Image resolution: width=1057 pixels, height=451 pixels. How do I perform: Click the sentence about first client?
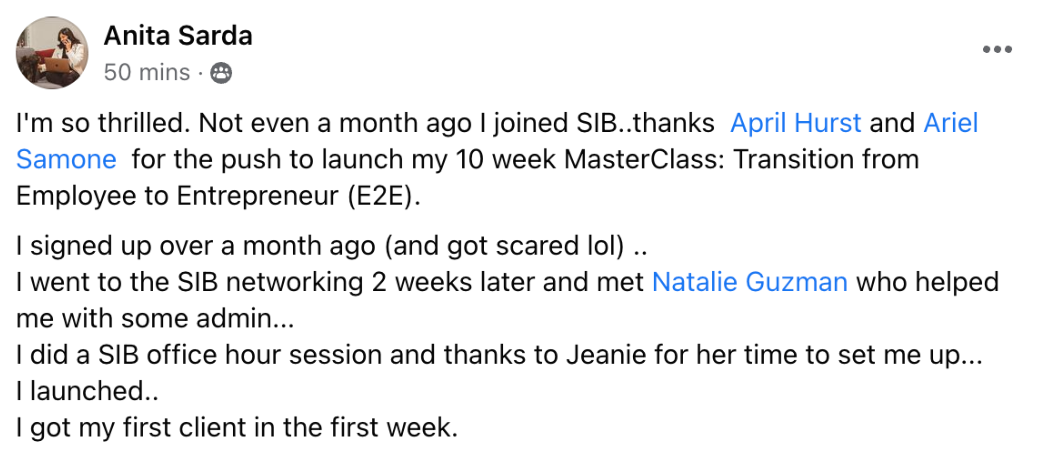[237, 427]
